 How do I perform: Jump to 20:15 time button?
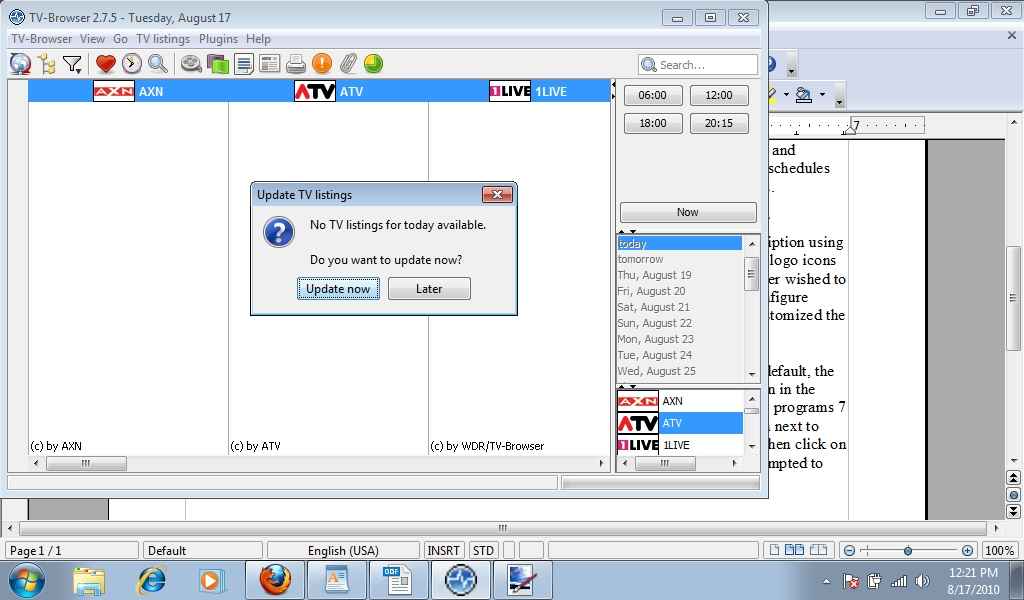coord(718,123)
